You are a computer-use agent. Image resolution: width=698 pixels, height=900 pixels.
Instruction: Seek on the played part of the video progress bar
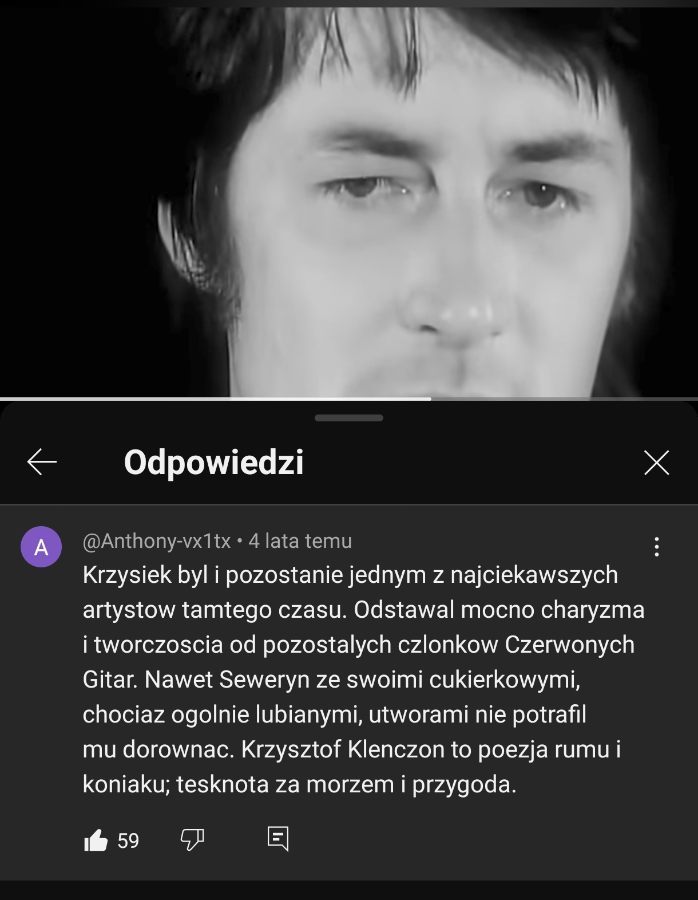215,398
